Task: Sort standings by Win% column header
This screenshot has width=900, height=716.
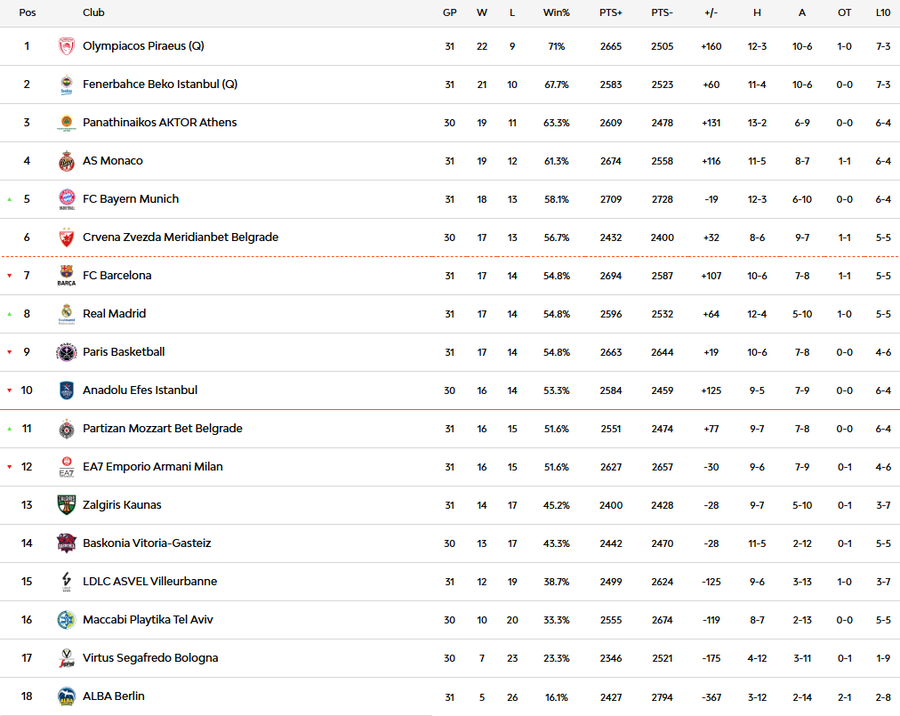Action: pyautogui.click(x=556, y=13)
